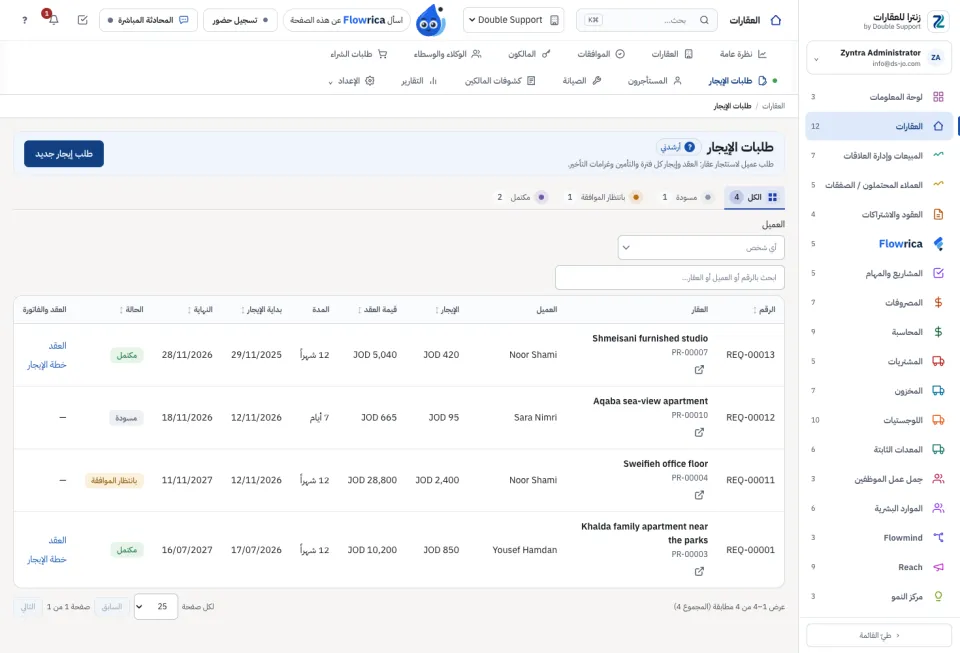Click the الموارد البشرية people icon in sidebar
This screenshot has width=960, height=653.
(938, 508)
